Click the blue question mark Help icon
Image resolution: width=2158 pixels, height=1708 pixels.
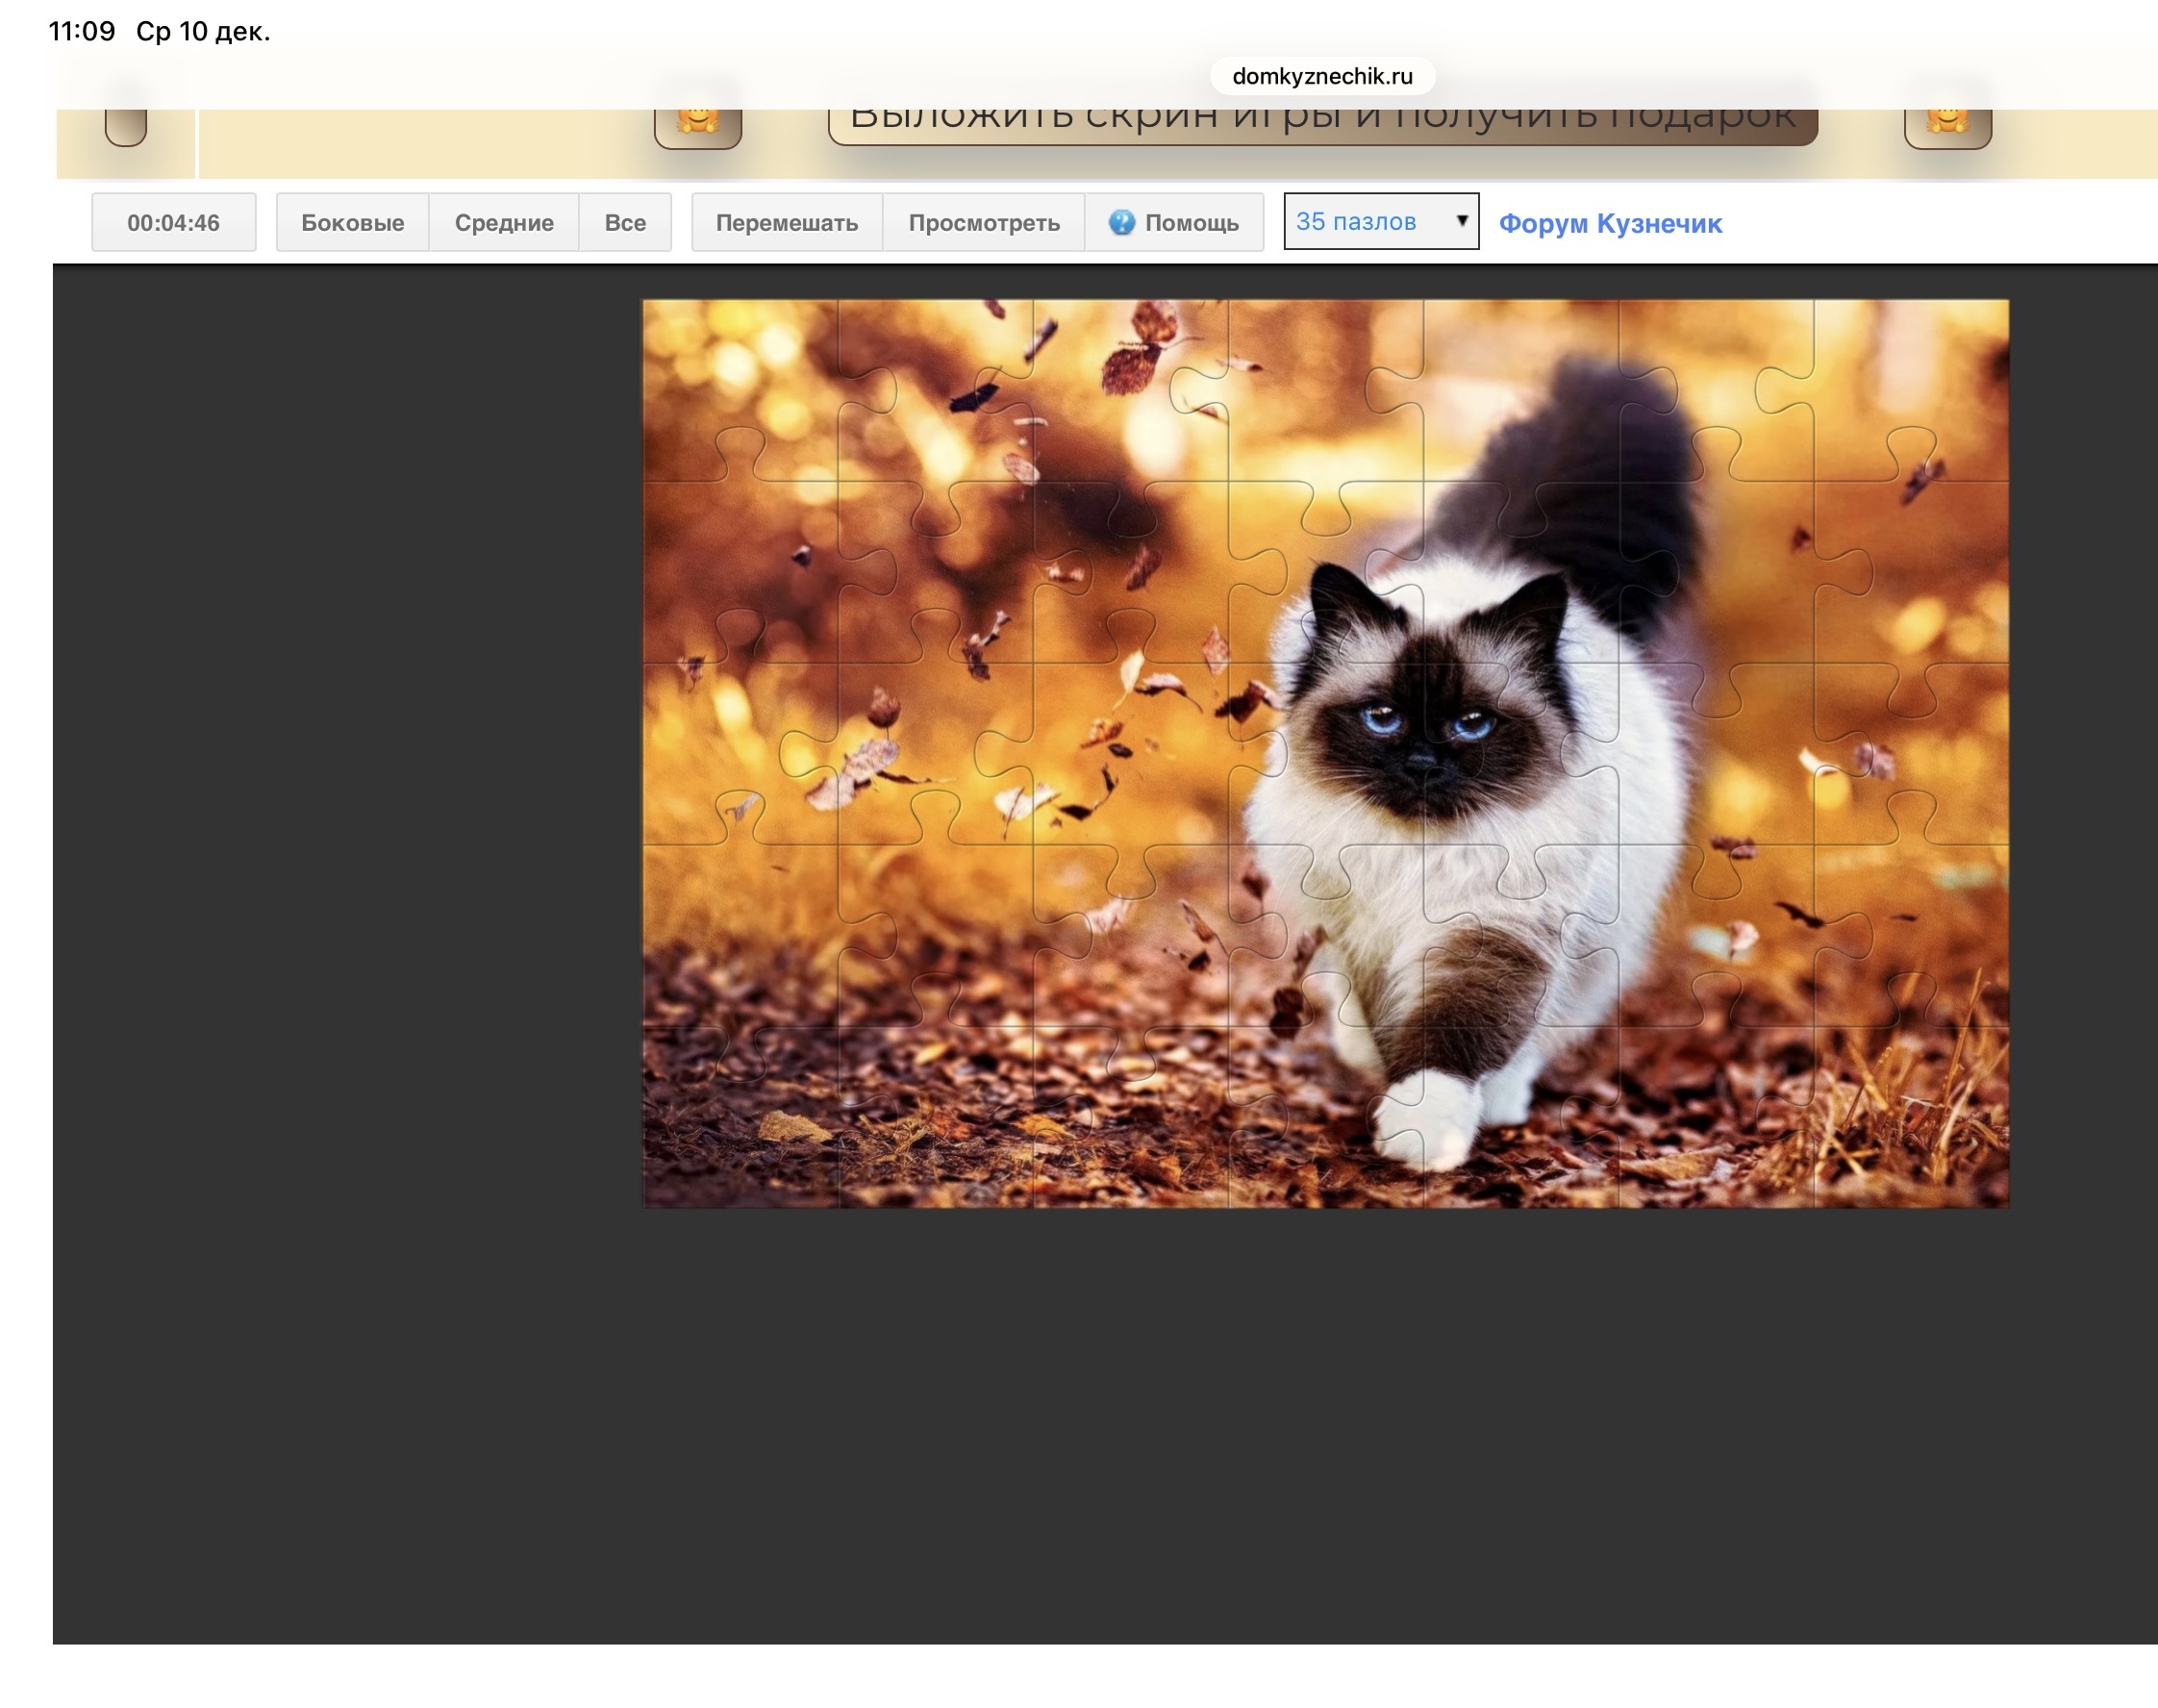(x=1121, y=222)
